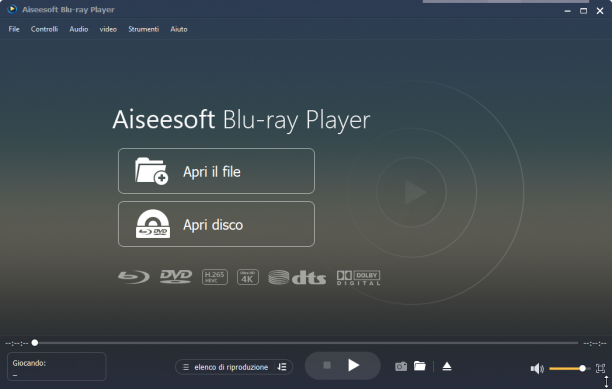
Task: Open the Controlli menu
Action: [x=44, y=29]
